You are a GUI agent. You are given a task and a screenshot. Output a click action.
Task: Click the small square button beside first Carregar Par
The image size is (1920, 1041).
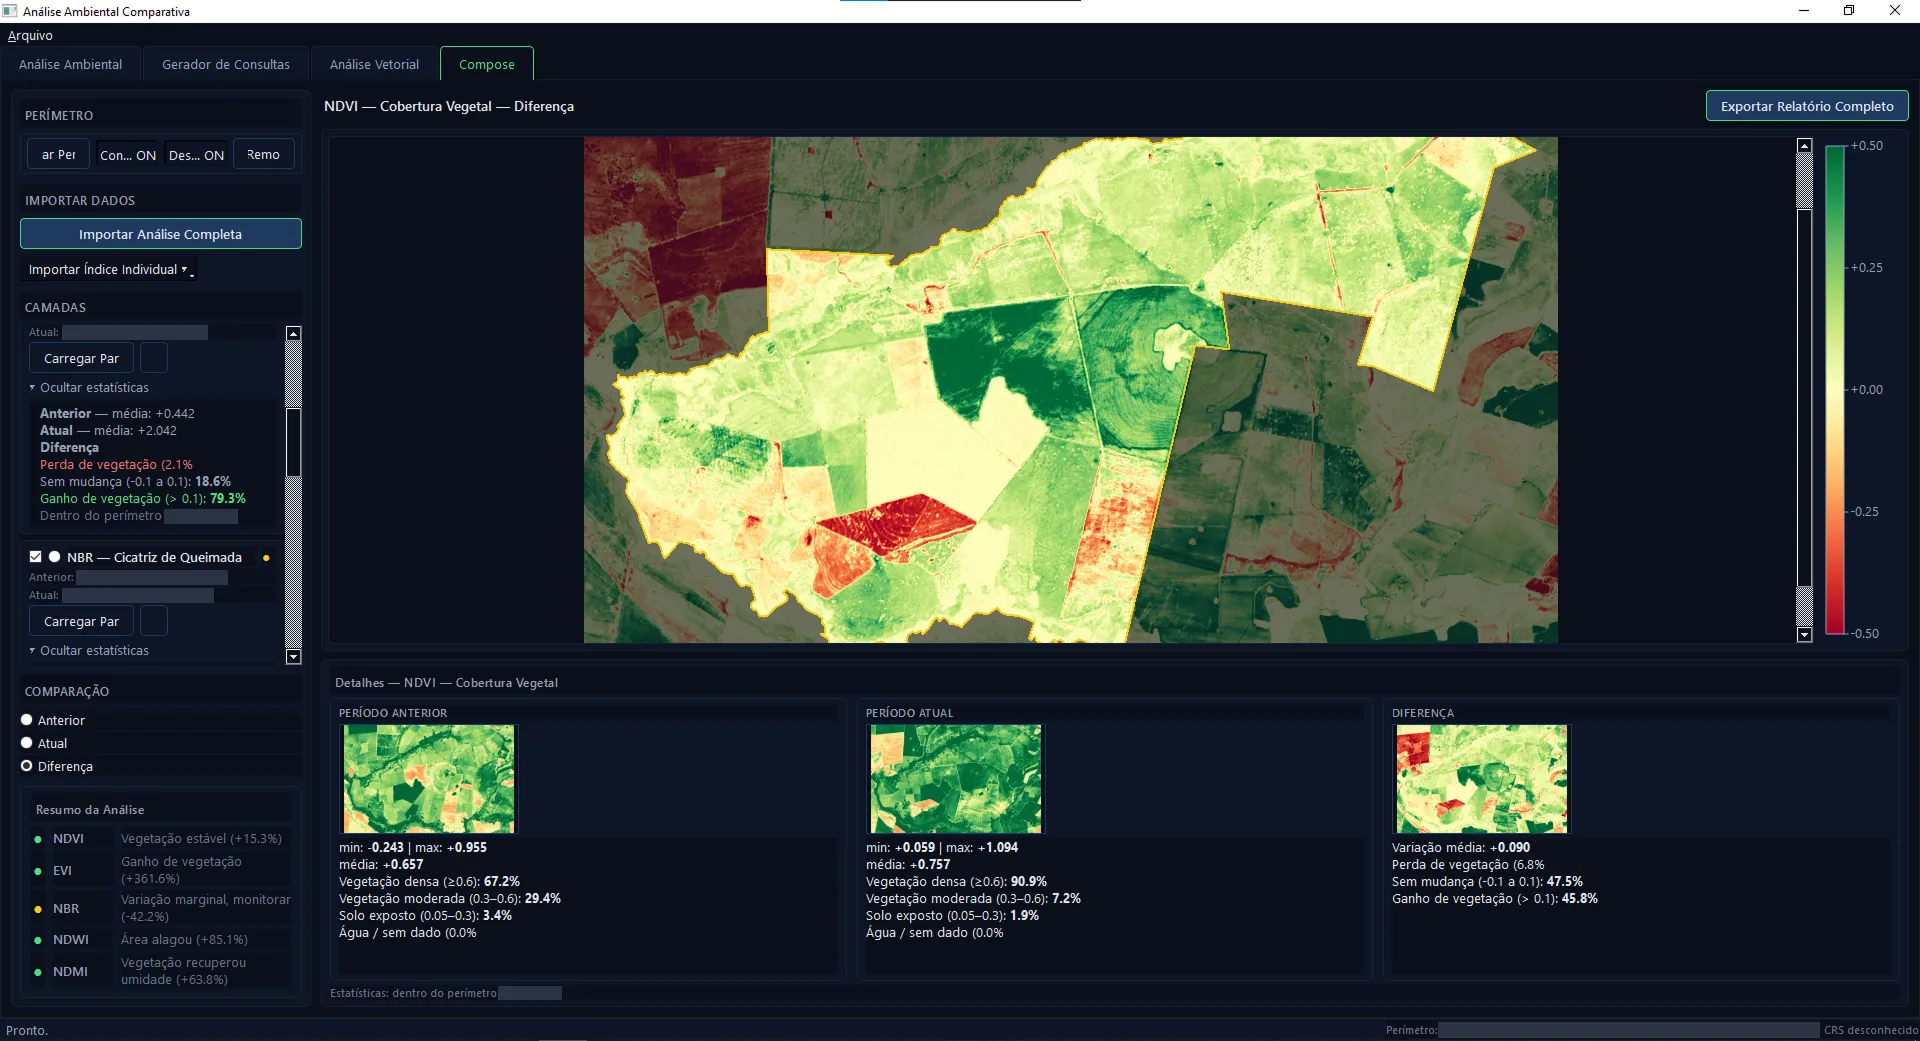[154, 358]
